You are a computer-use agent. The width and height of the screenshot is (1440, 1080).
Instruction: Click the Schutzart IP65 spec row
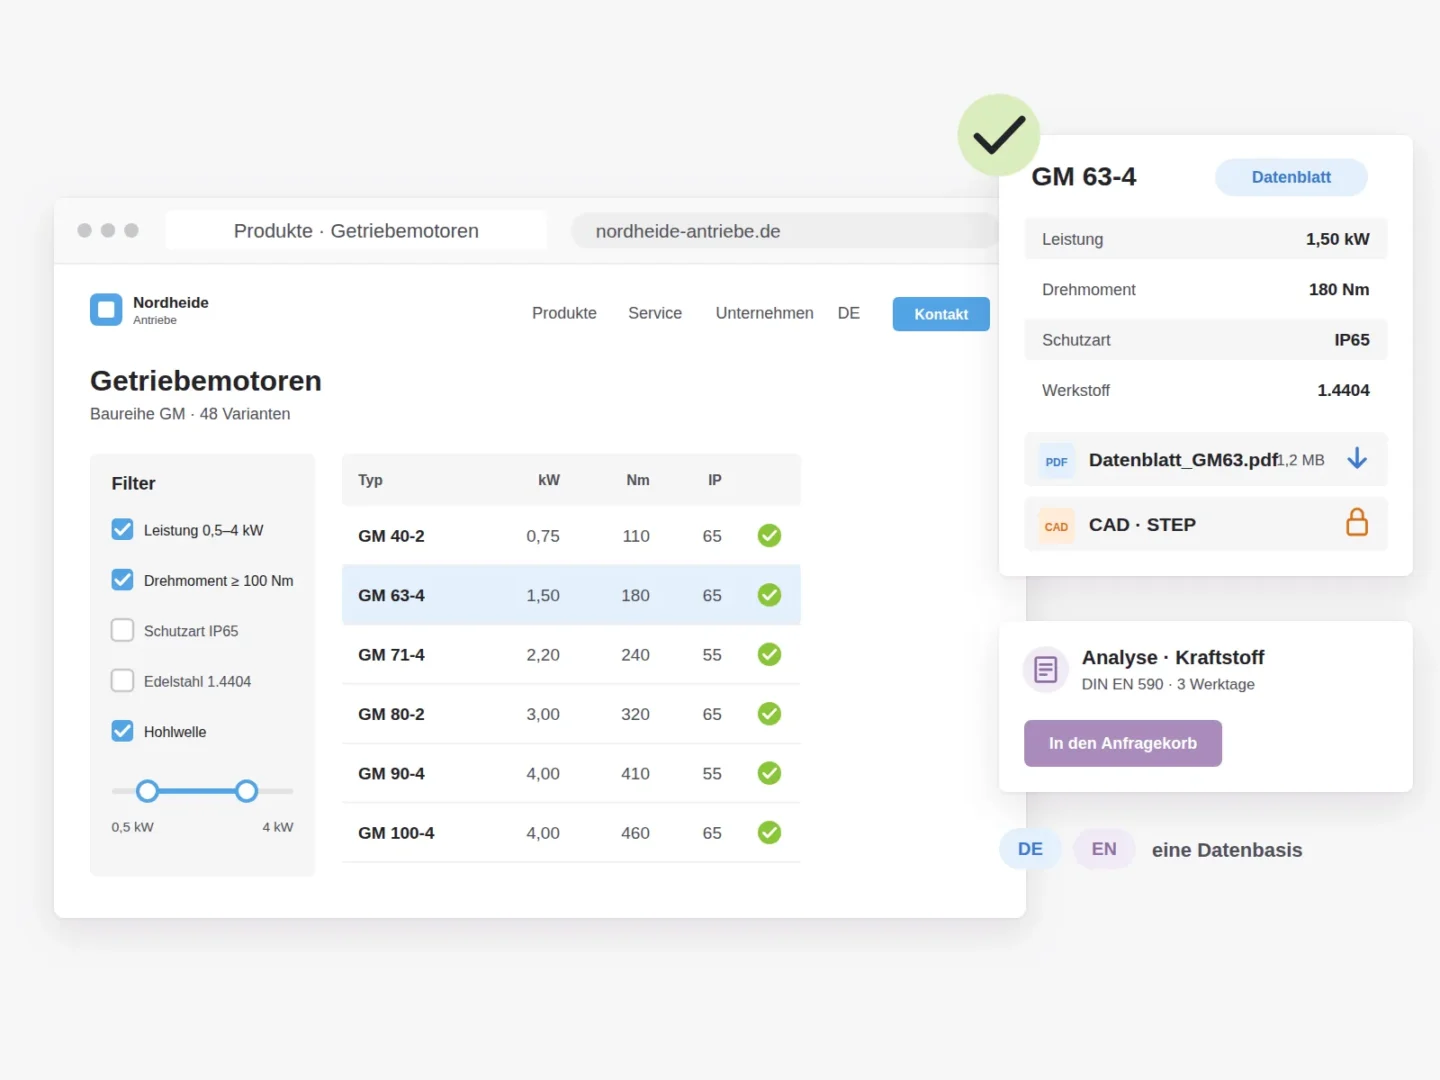pyautogui.click(x=1206, y=340)
